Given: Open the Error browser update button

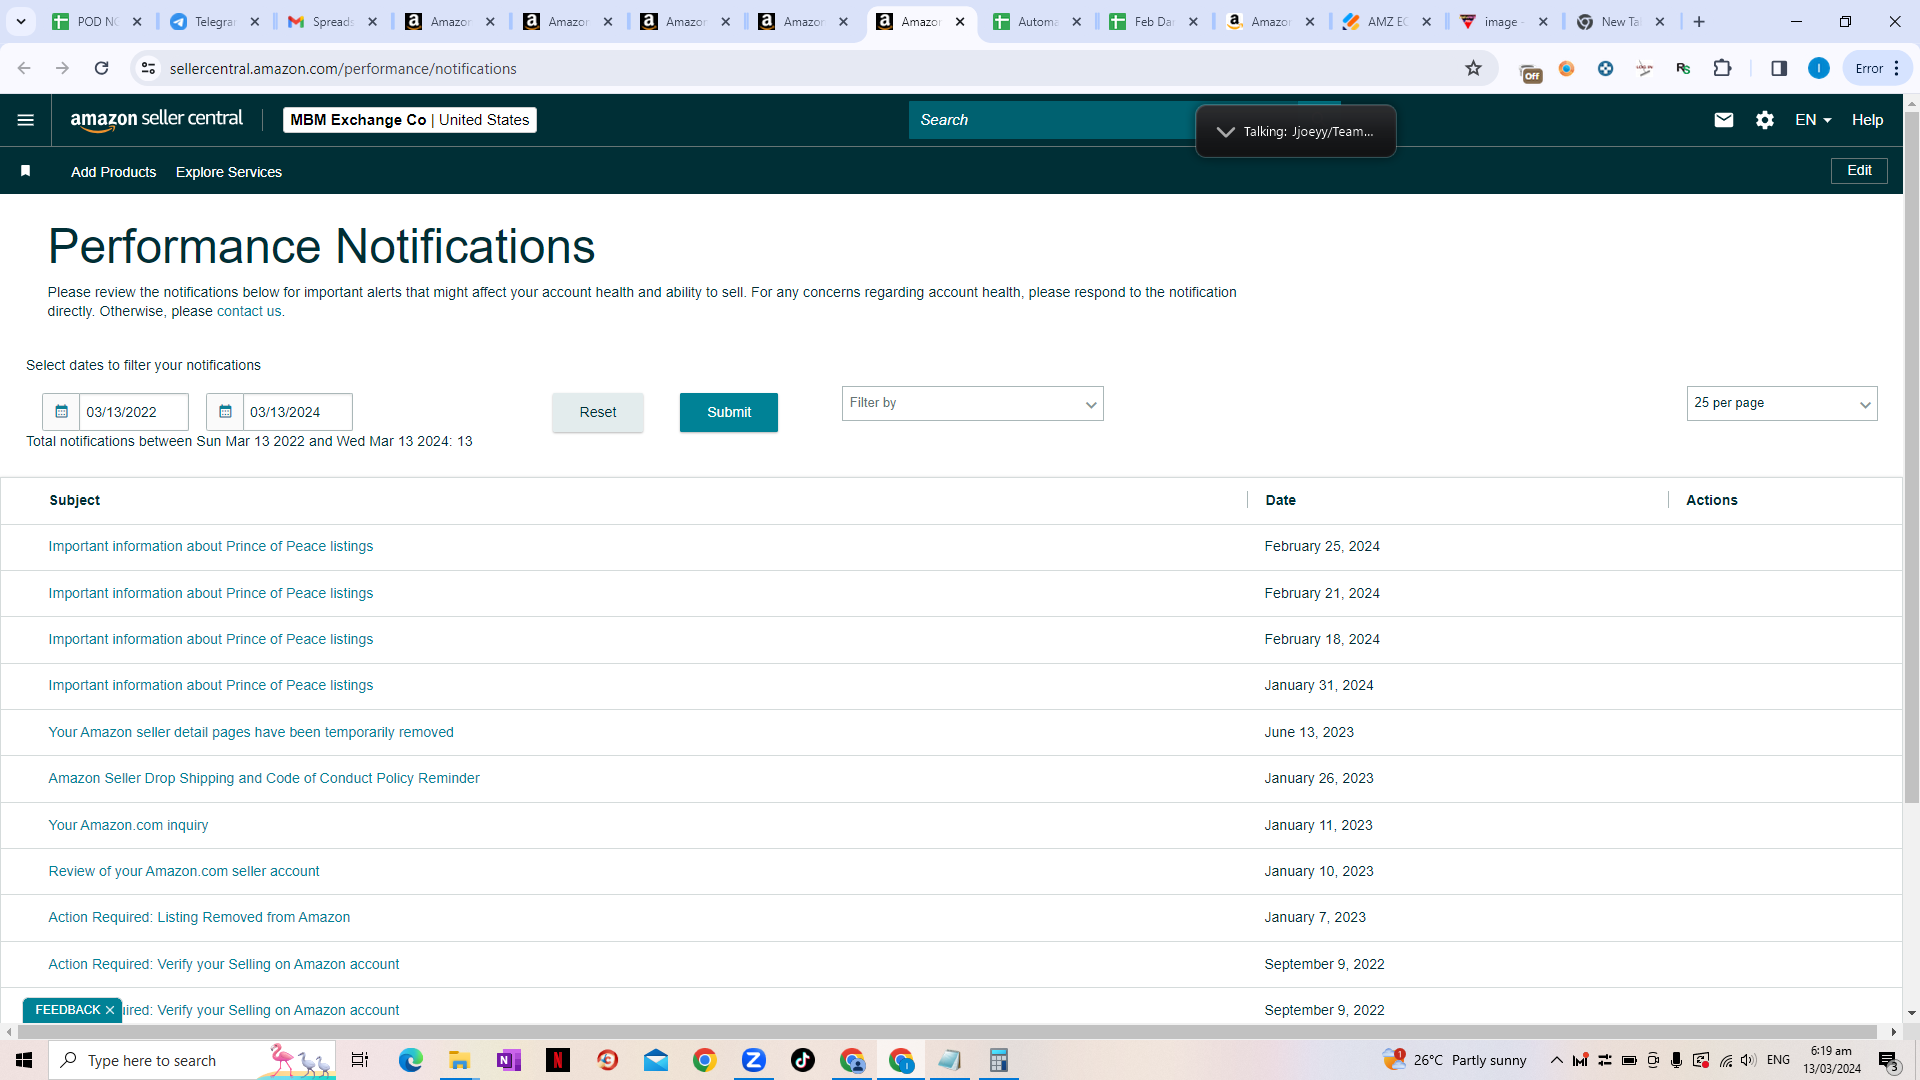Looking at the screenshot, I should tap(1877, 68).
